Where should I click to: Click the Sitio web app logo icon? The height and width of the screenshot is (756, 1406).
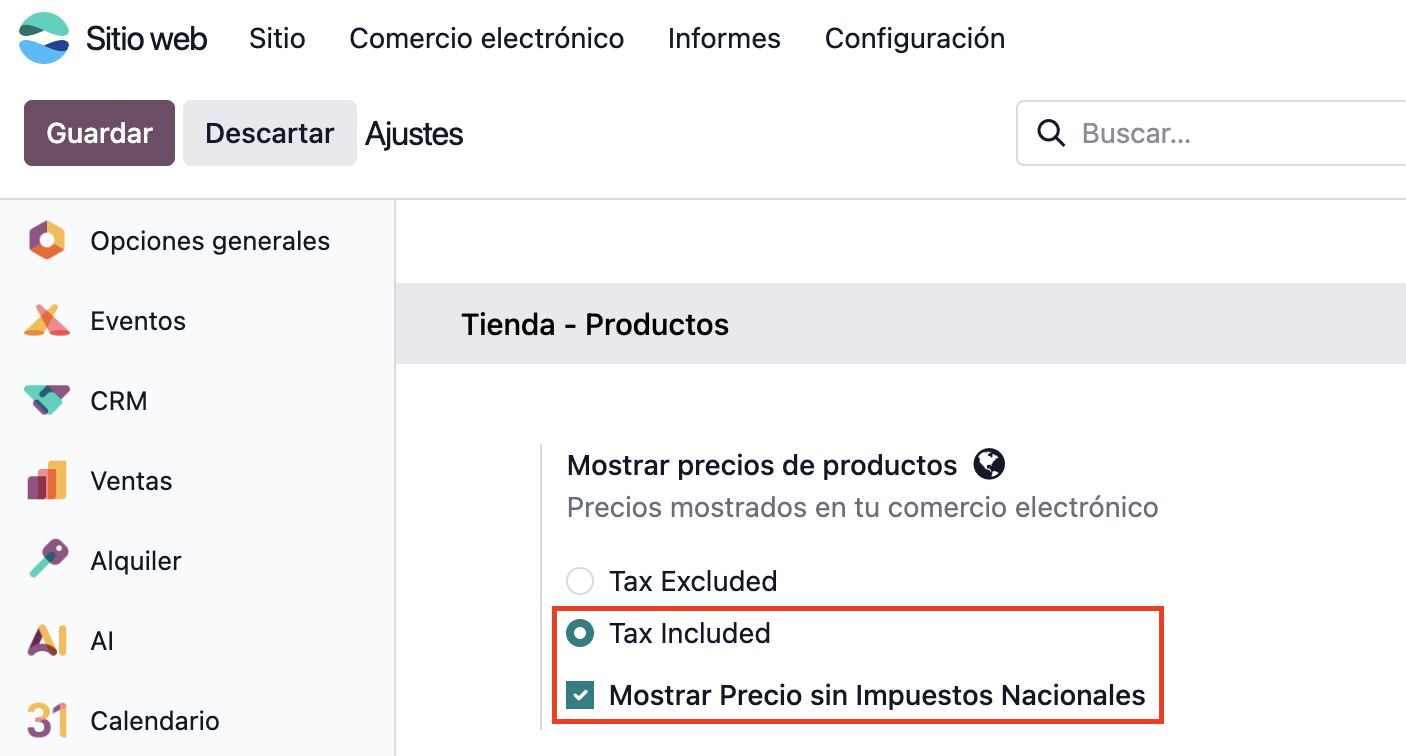point(44,39)
